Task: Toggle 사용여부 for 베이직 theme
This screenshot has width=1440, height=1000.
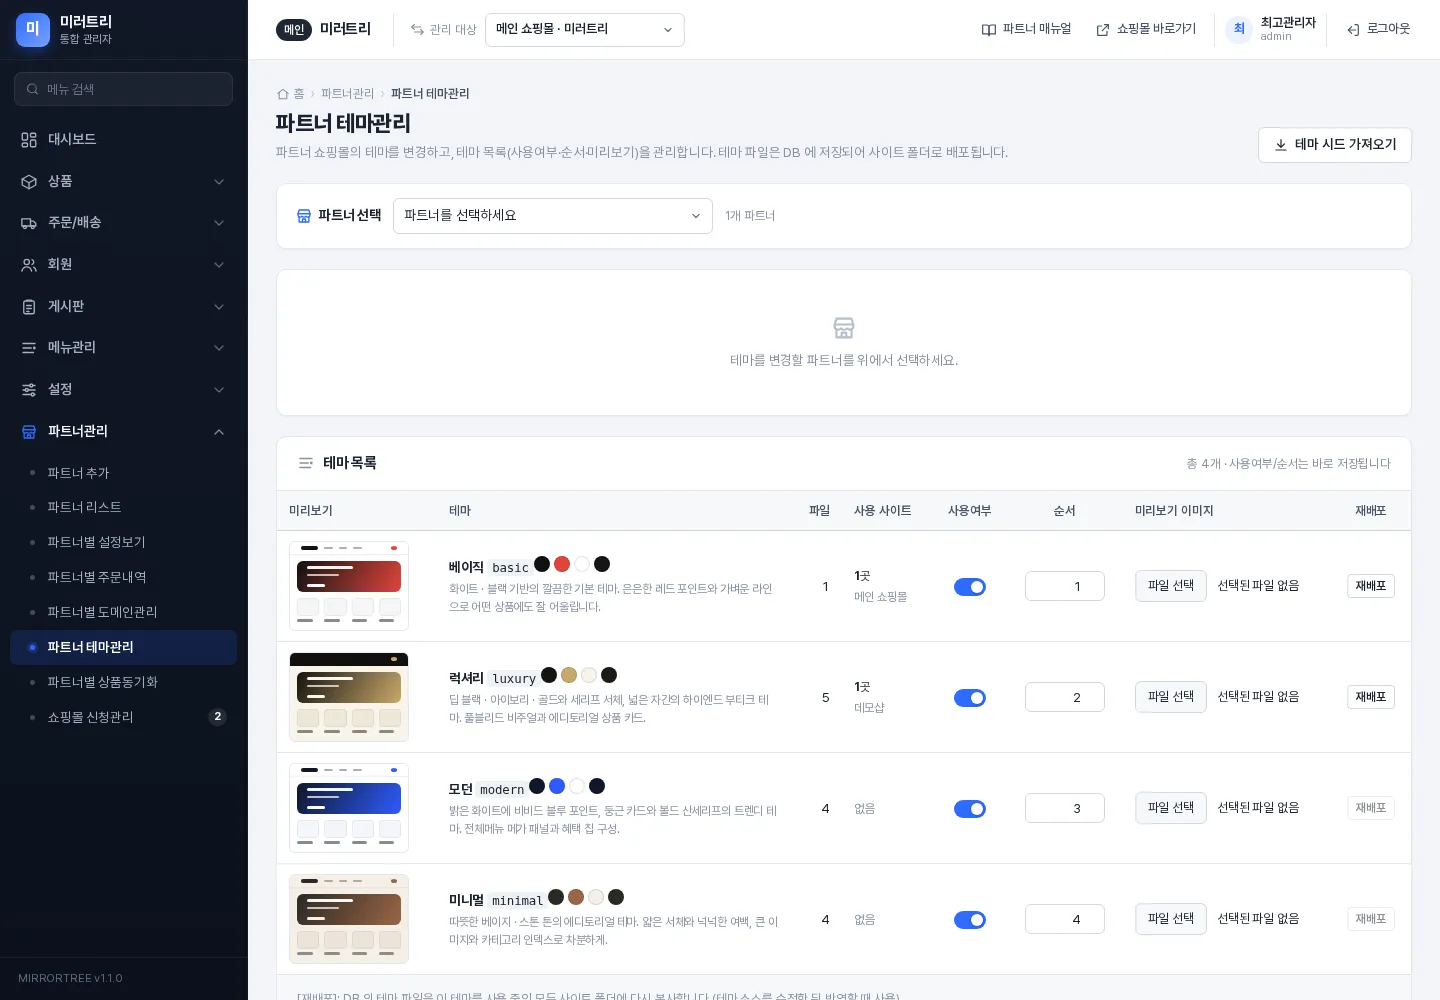Action: [970, 587]
